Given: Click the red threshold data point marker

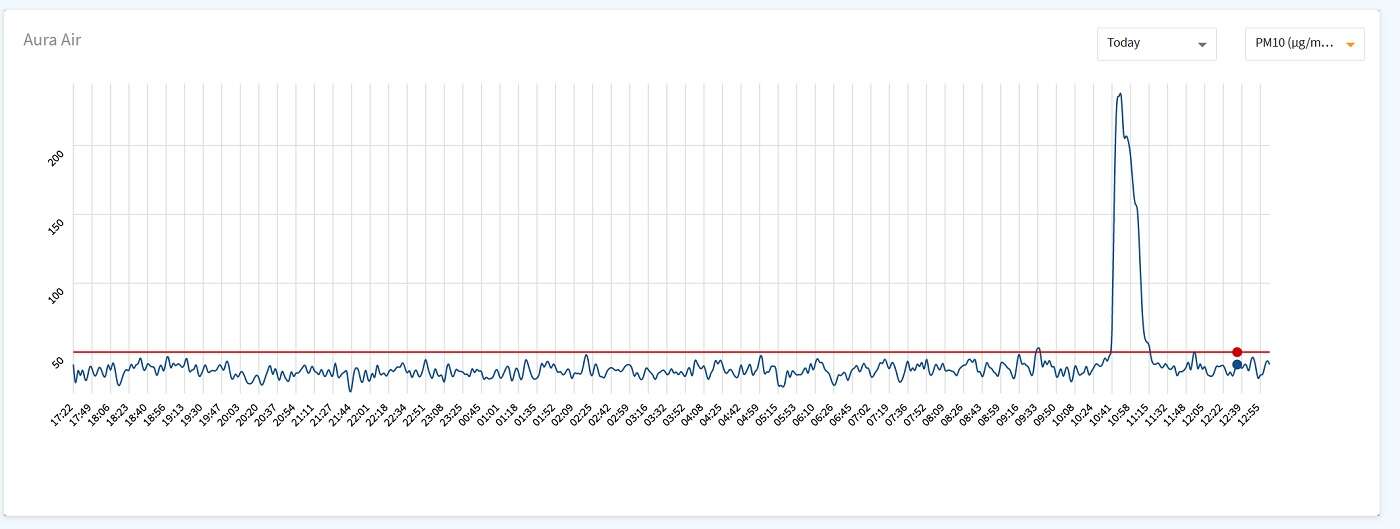Looking at the screenshot, I should 1237,352.
